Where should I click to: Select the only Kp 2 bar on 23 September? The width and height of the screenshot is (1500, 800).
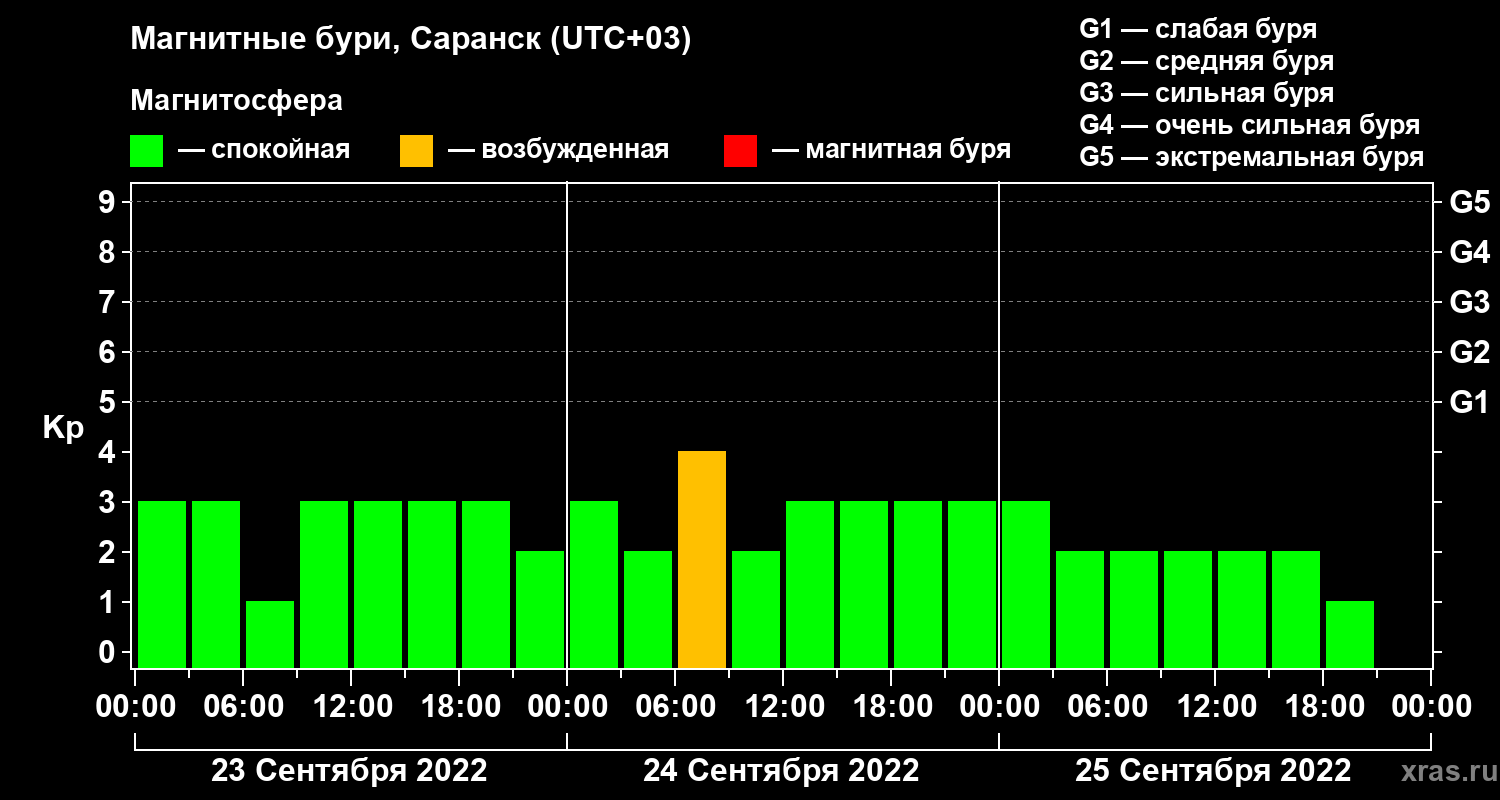click(540, 609)
